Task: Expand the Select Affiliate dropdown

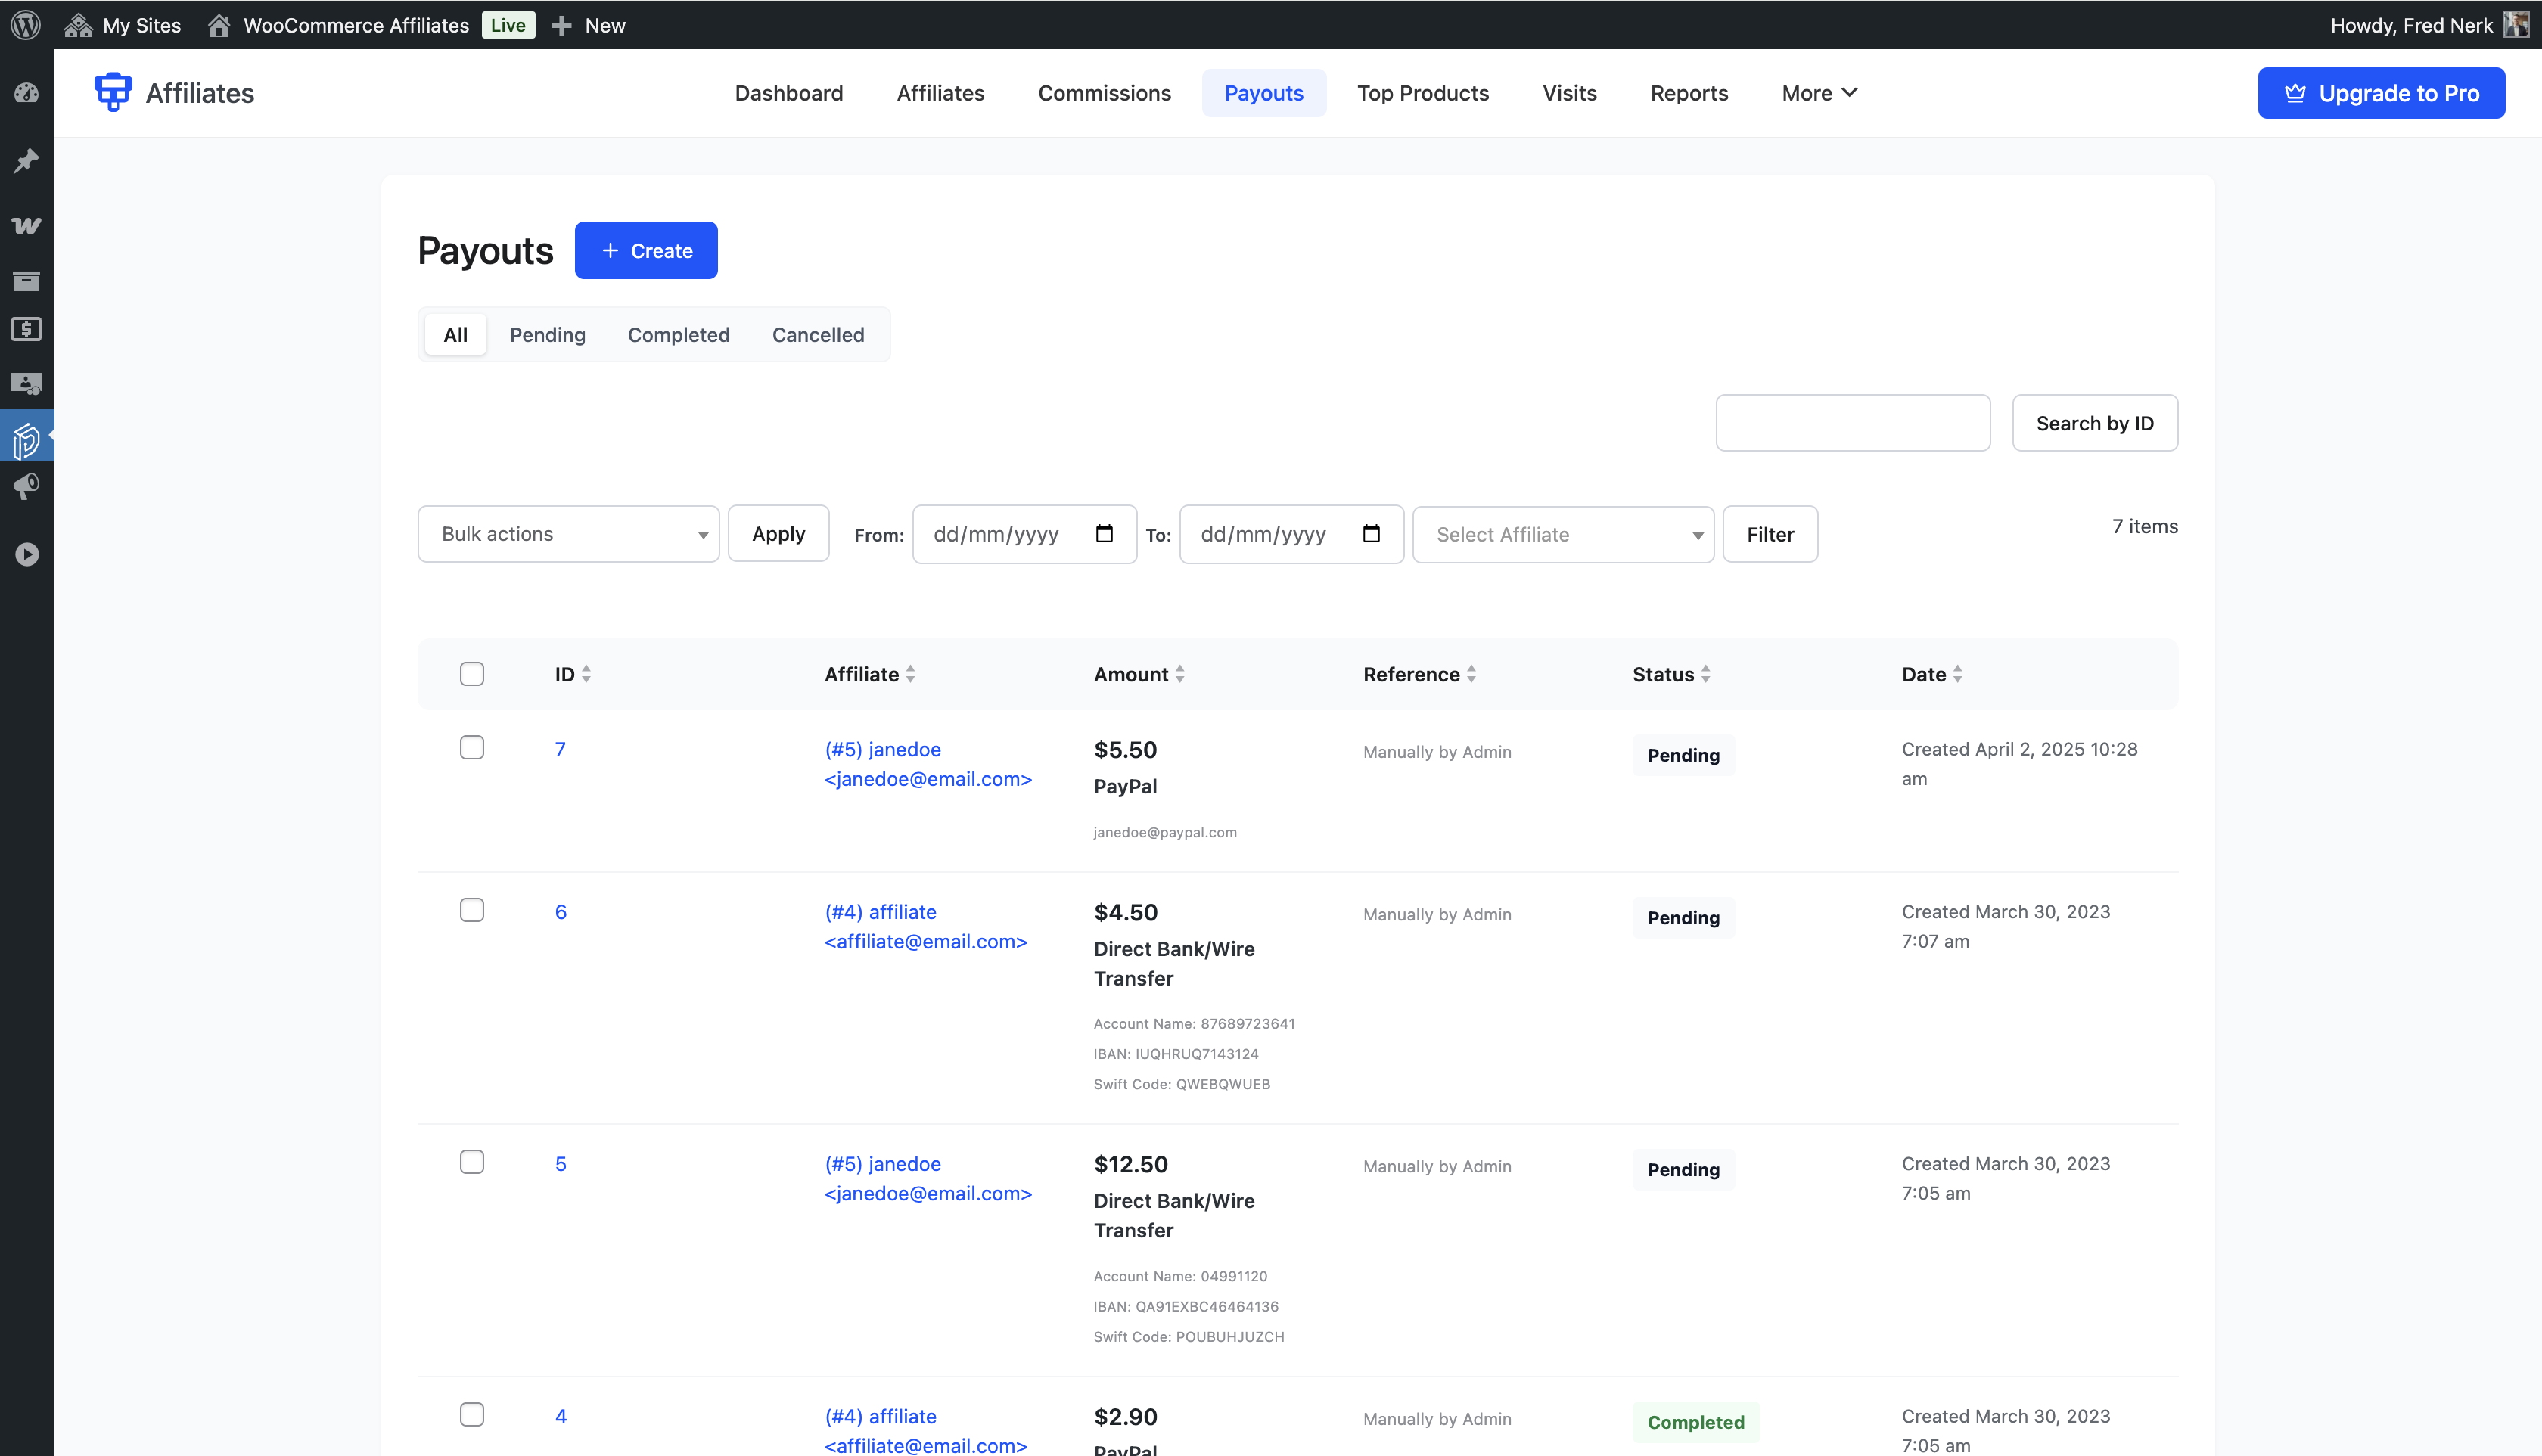Action: click(x=1562, y=535)
